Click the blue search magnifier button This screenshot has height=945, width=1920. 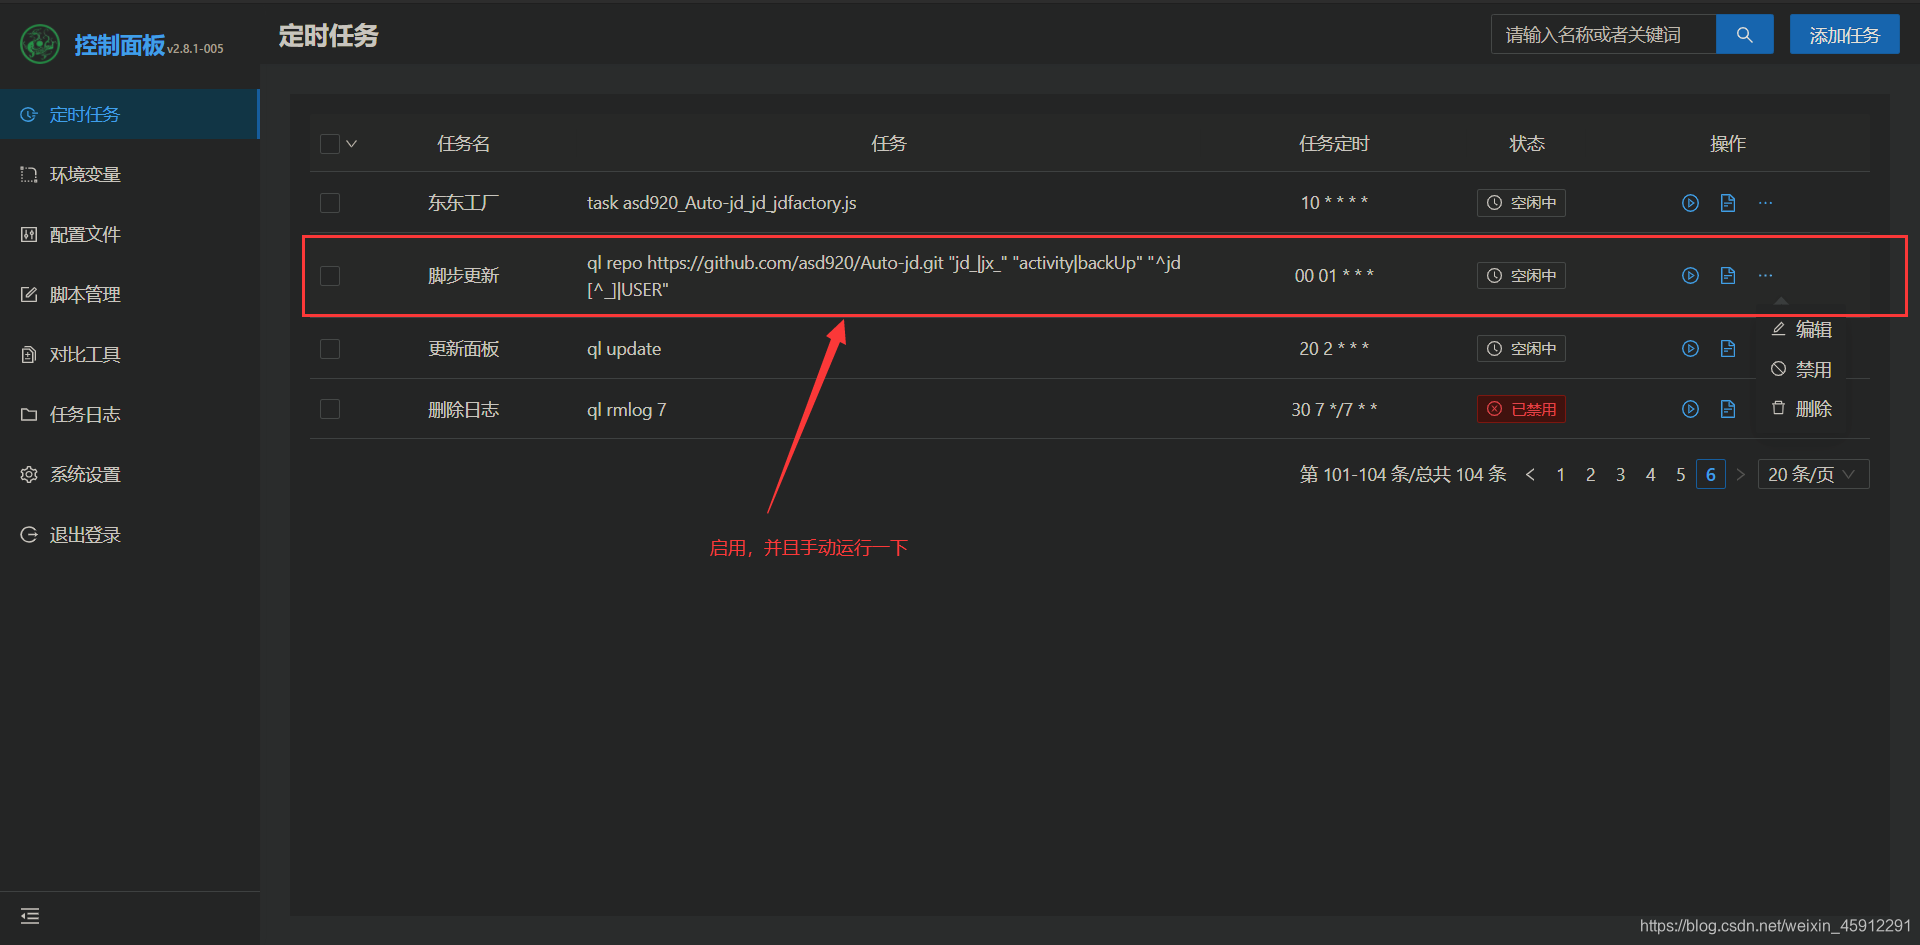coord(1744,35)
